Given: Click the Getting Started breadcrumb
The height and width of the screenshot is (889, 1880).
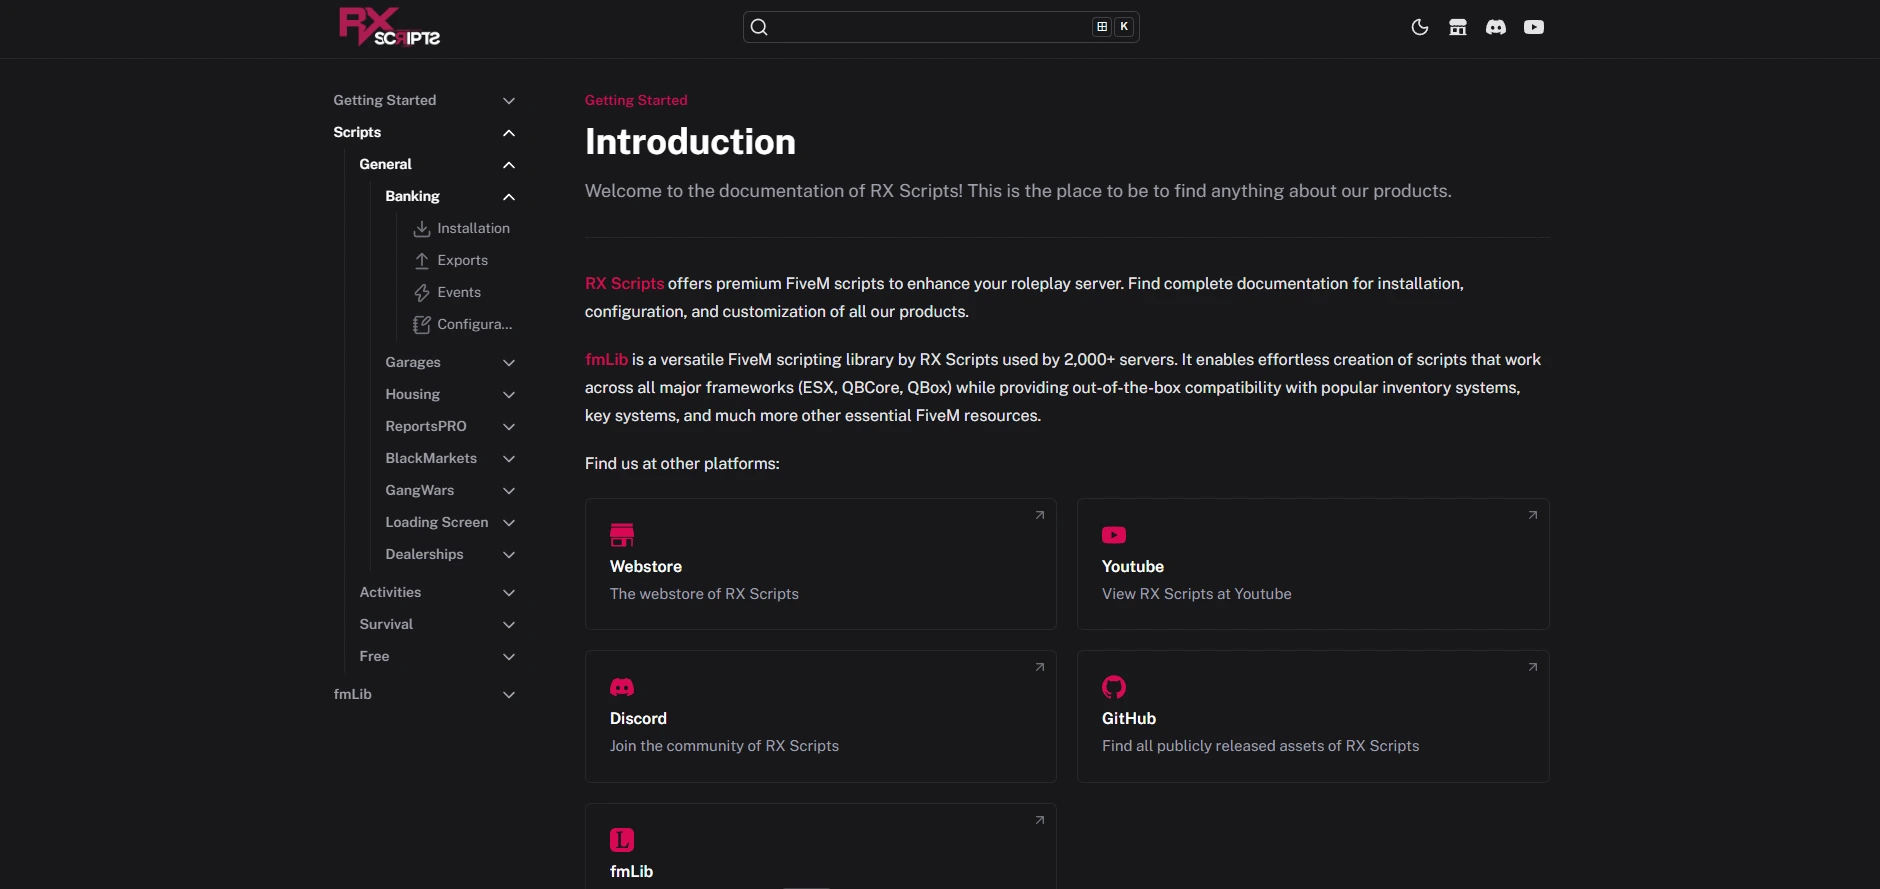Looking at the screenshot, I should [x=636, y=100].
